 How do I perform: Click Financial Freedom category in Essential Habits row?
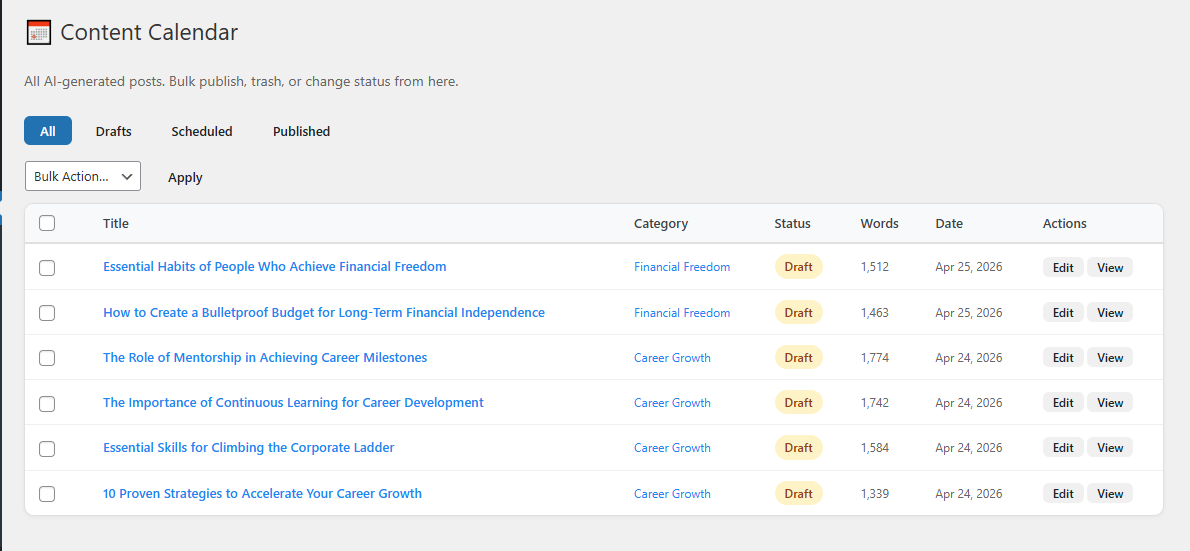pos(682,267)
